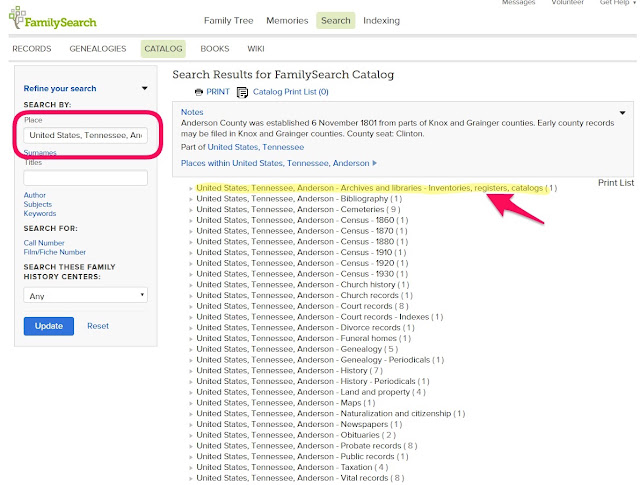Open Anderson - Census - 1930 entry
The image size is (640, 485).
302,274
